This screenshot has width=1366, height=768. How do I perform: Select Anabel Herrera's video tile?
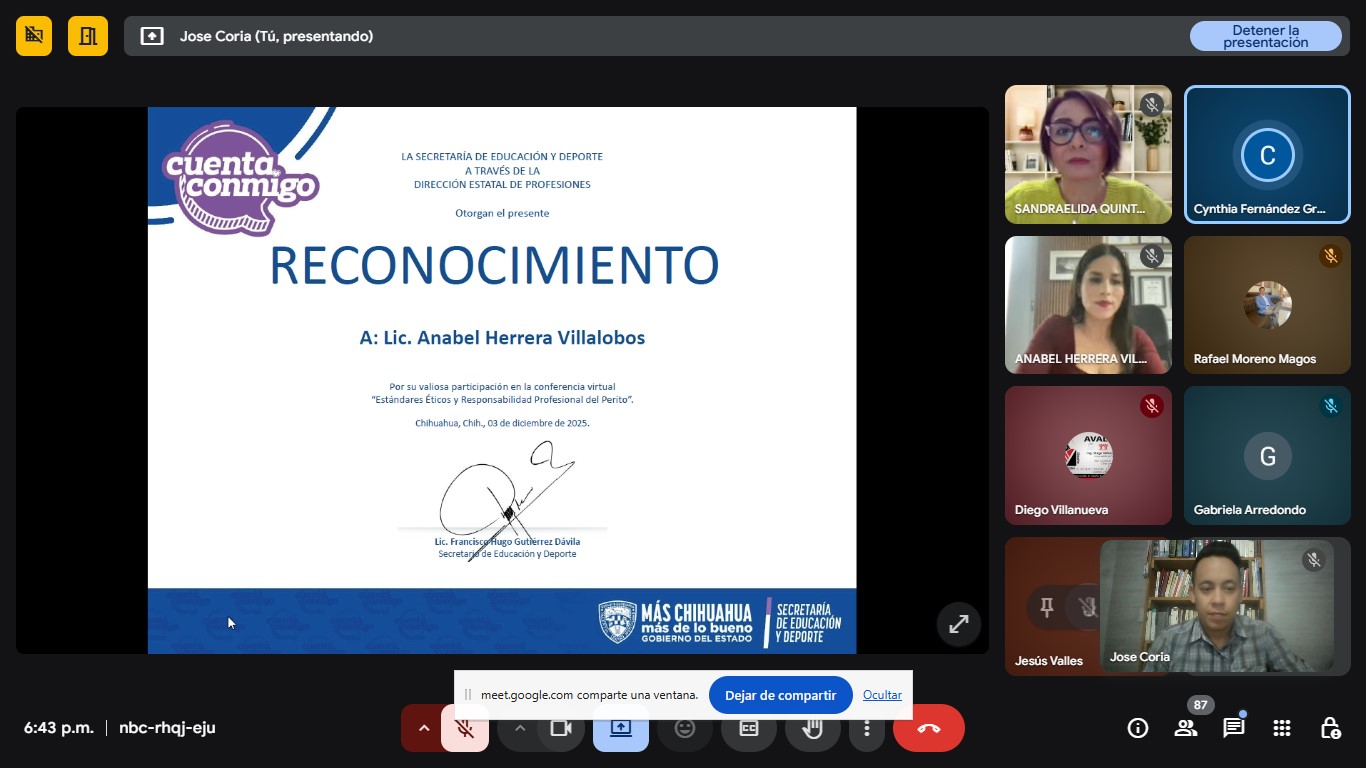[1087, 304]
